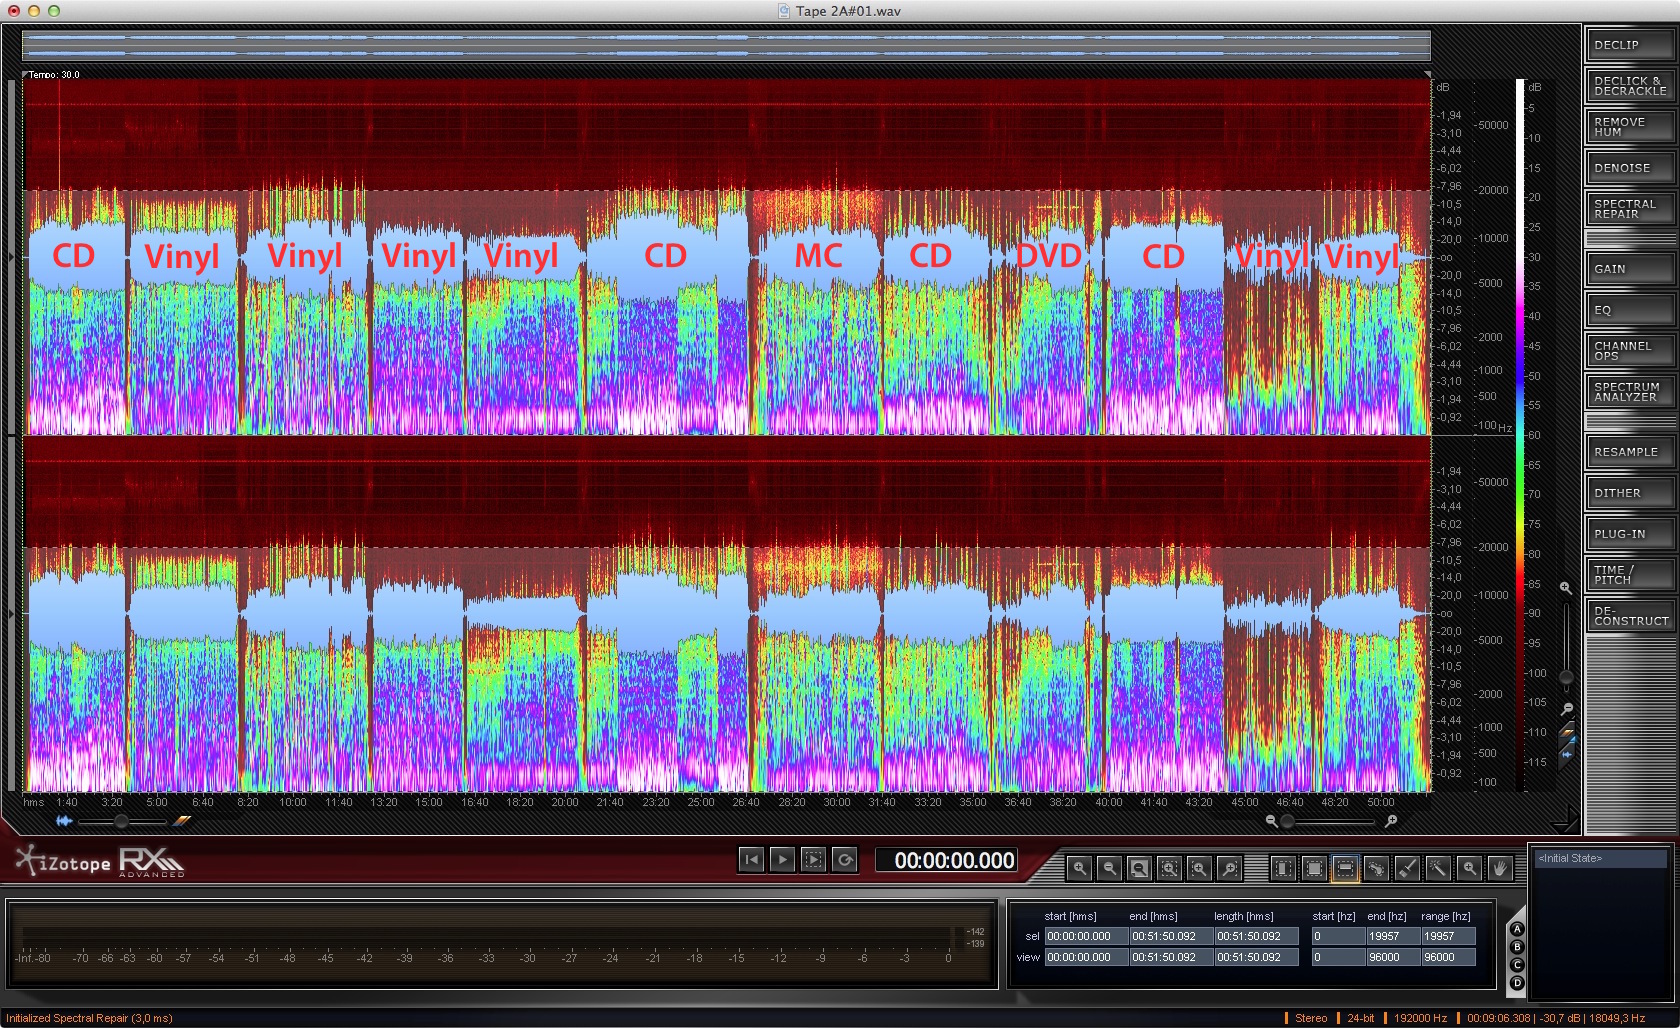The image size is (1680, 1028).
Task: Open the Plug-In module
Action: pos(1630,534)
